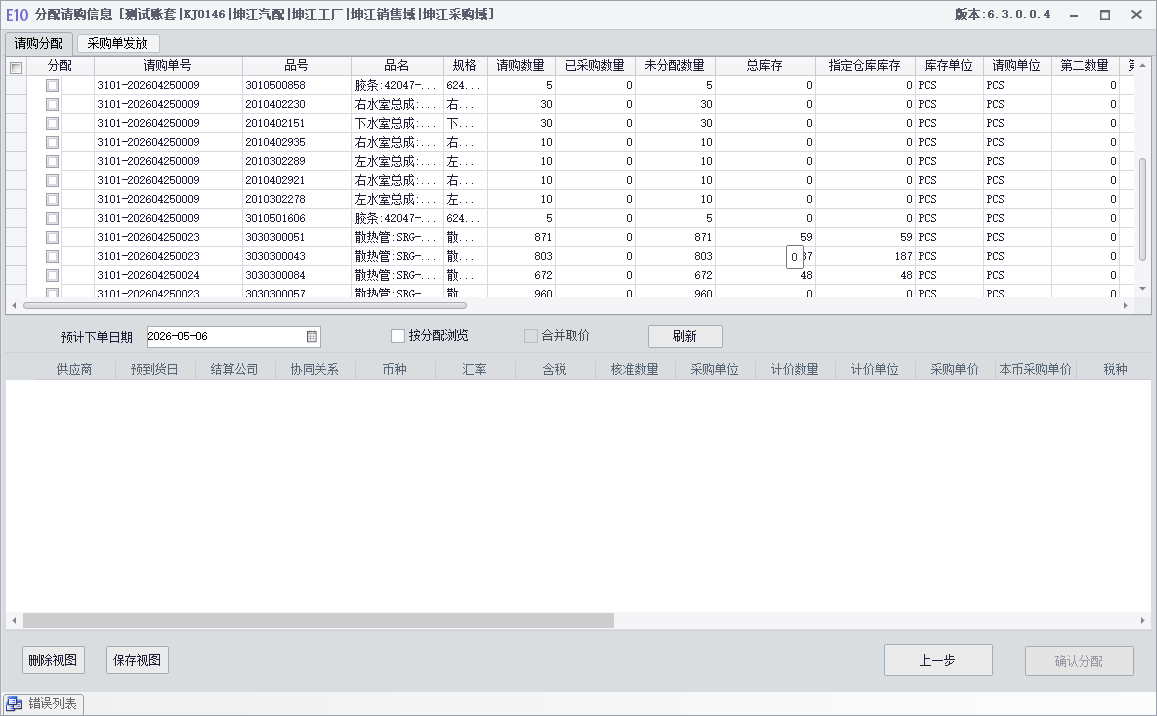Click the 库存单位 column header

click(949, 66)
